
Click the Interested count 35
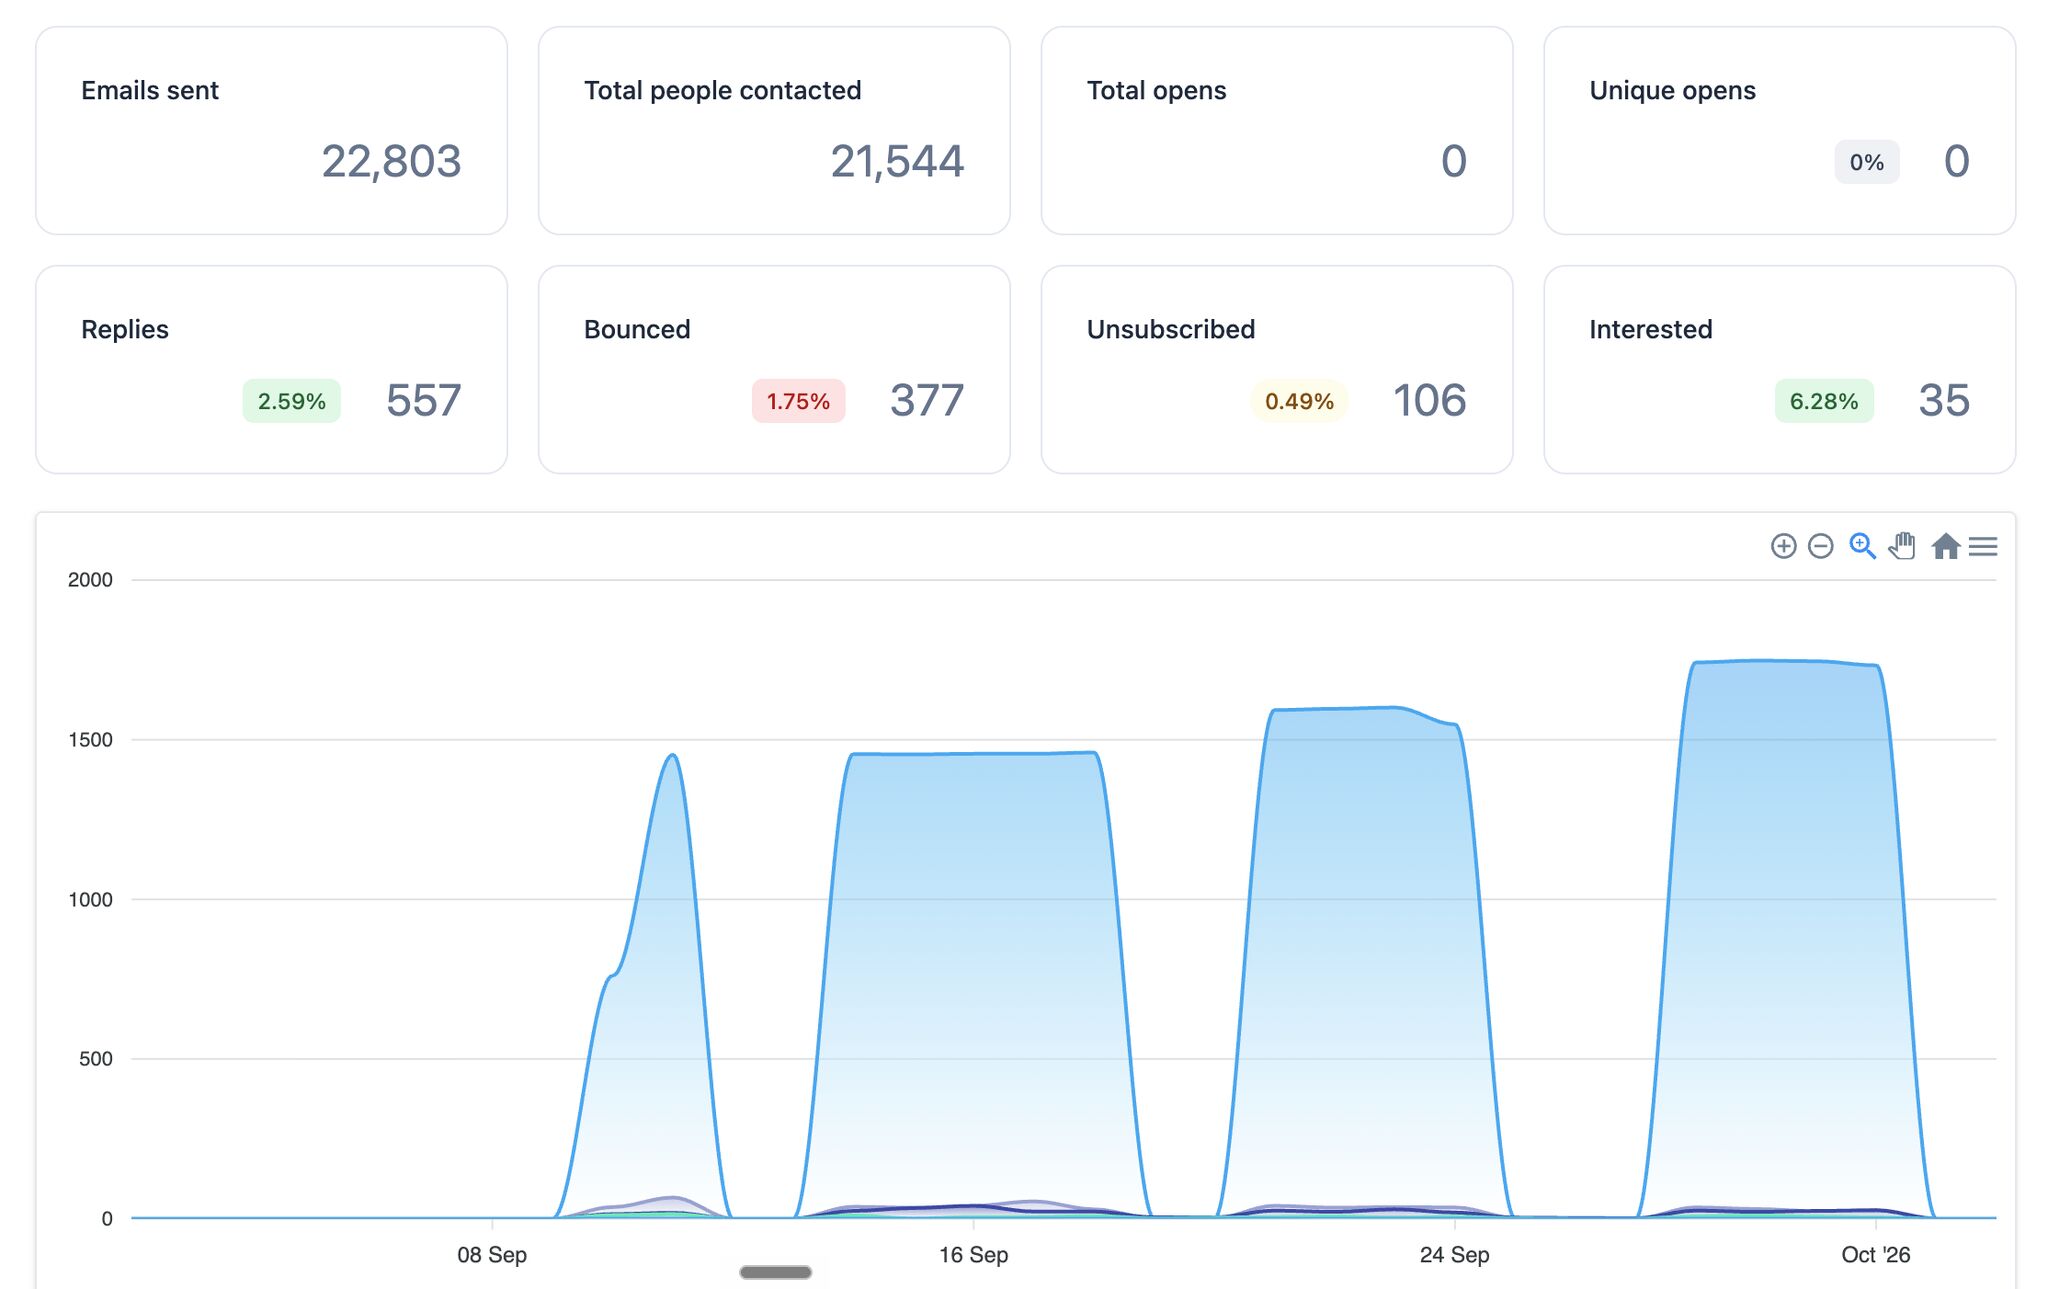tap(1944, 401)
